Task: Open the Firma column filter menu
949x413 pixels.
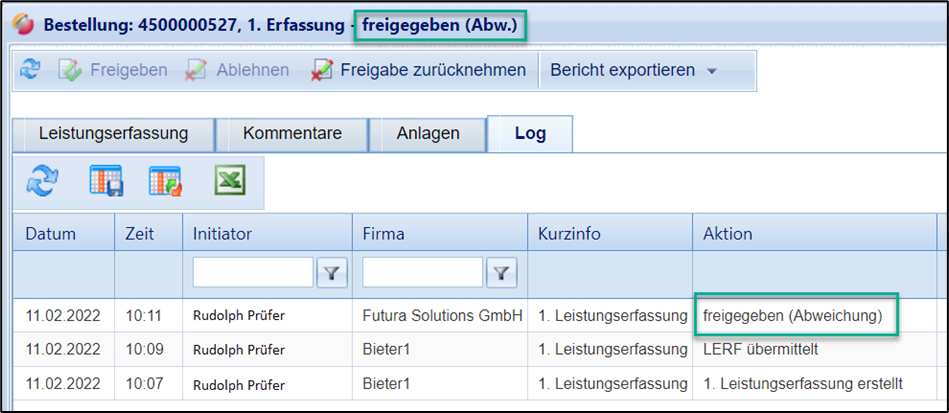Action: coord(501,272)
